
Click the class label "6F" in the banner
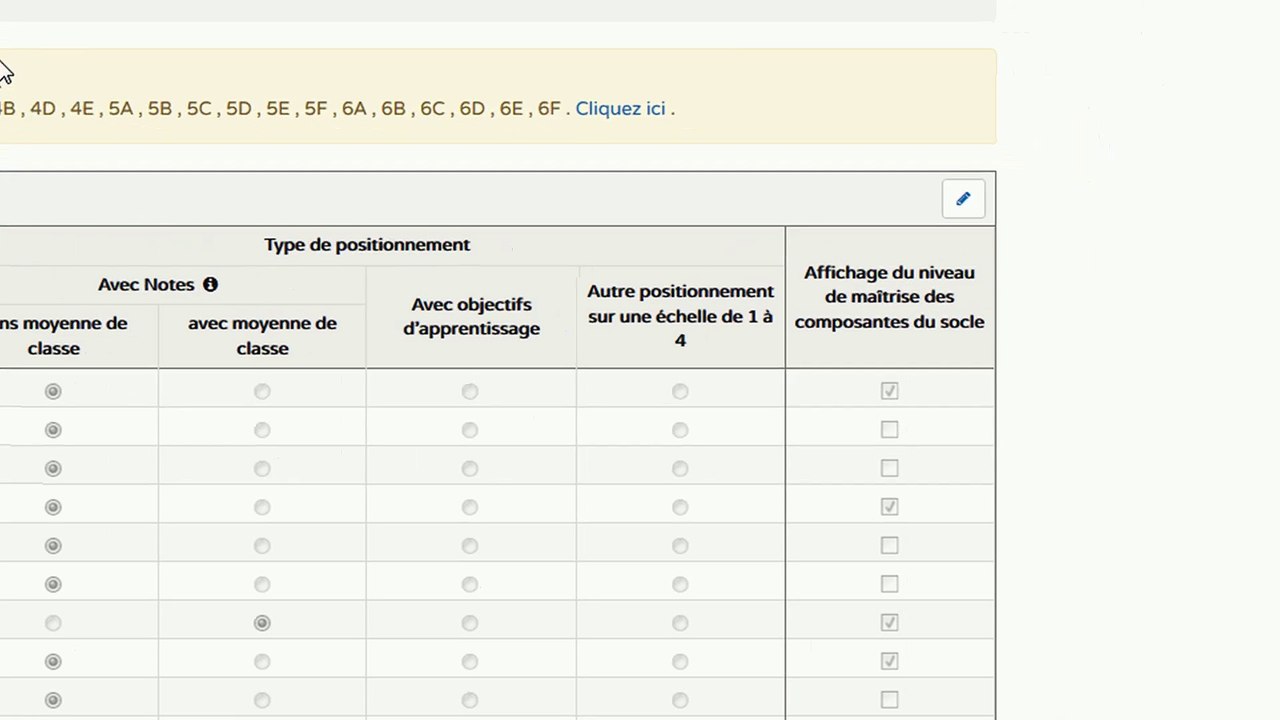pyautogui.click(x=549, y=108)
